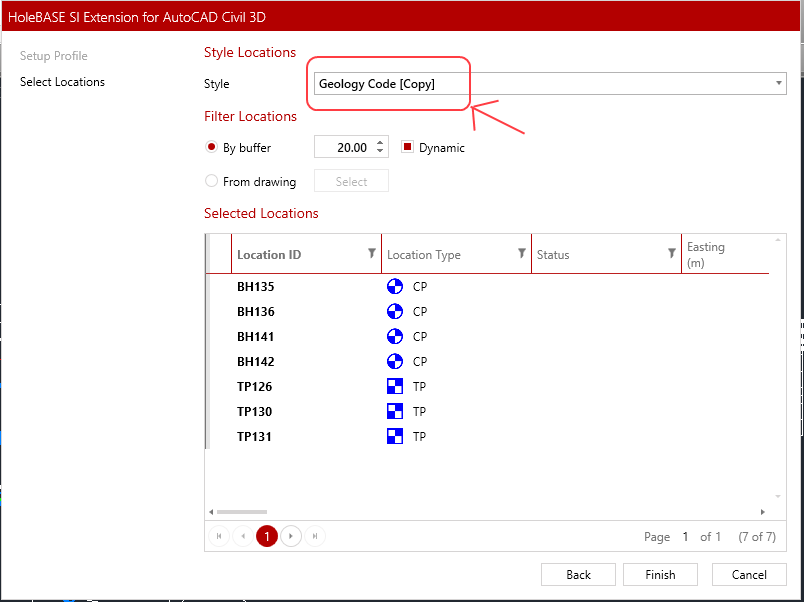The width and height of the screenshot is (804, 602).
Task: Open the Location ID column filter funnel
Action: click(x=371, y=254)
